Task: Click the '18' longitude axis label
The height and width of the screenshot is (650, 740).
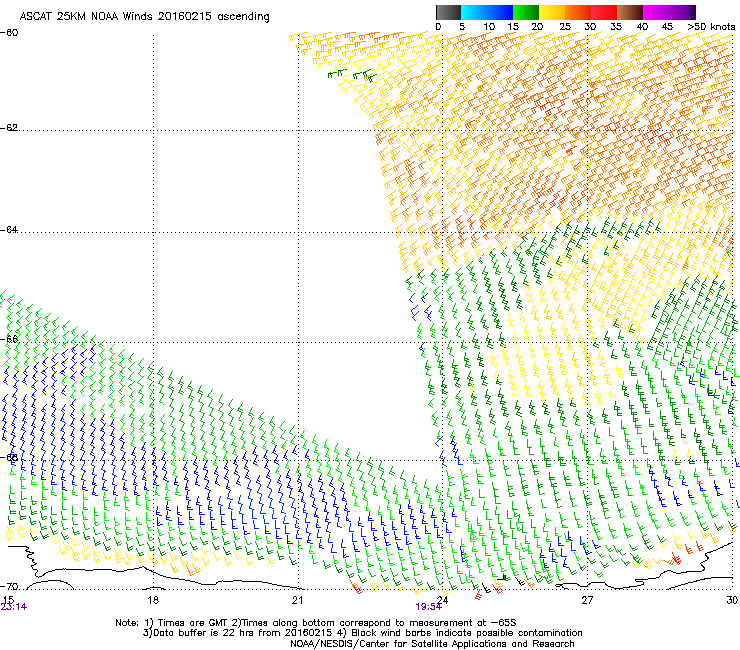Action: pos(153,600)
